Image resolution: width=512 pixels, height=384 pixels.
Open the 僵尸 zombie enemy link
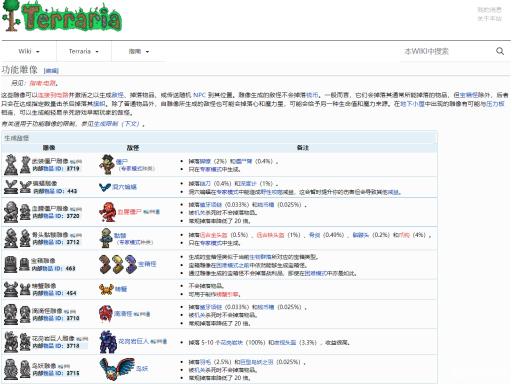coord(122,162)
